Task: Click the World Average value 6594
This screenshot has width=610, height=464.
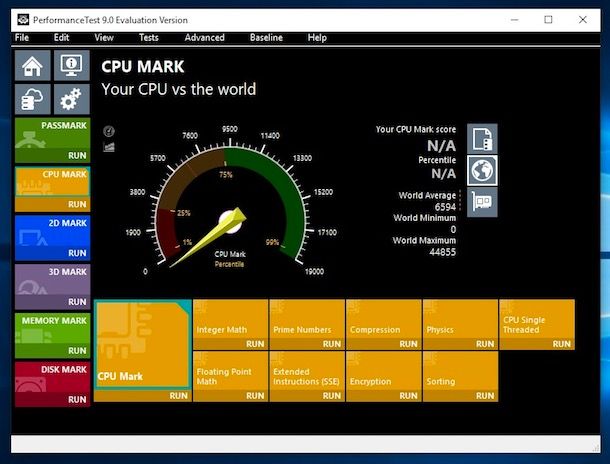Action: (x=445, y=207)
